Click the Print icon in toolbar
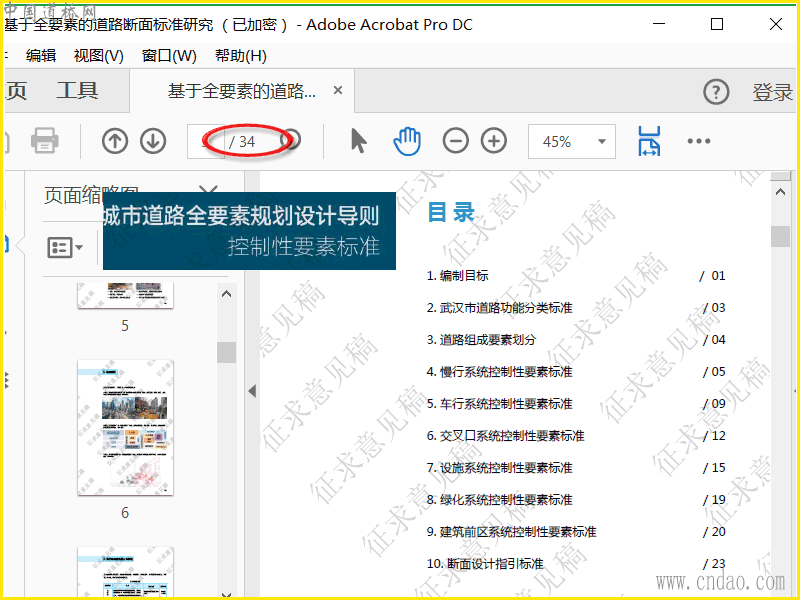800x600 pixels. click(x=44, y=141)
